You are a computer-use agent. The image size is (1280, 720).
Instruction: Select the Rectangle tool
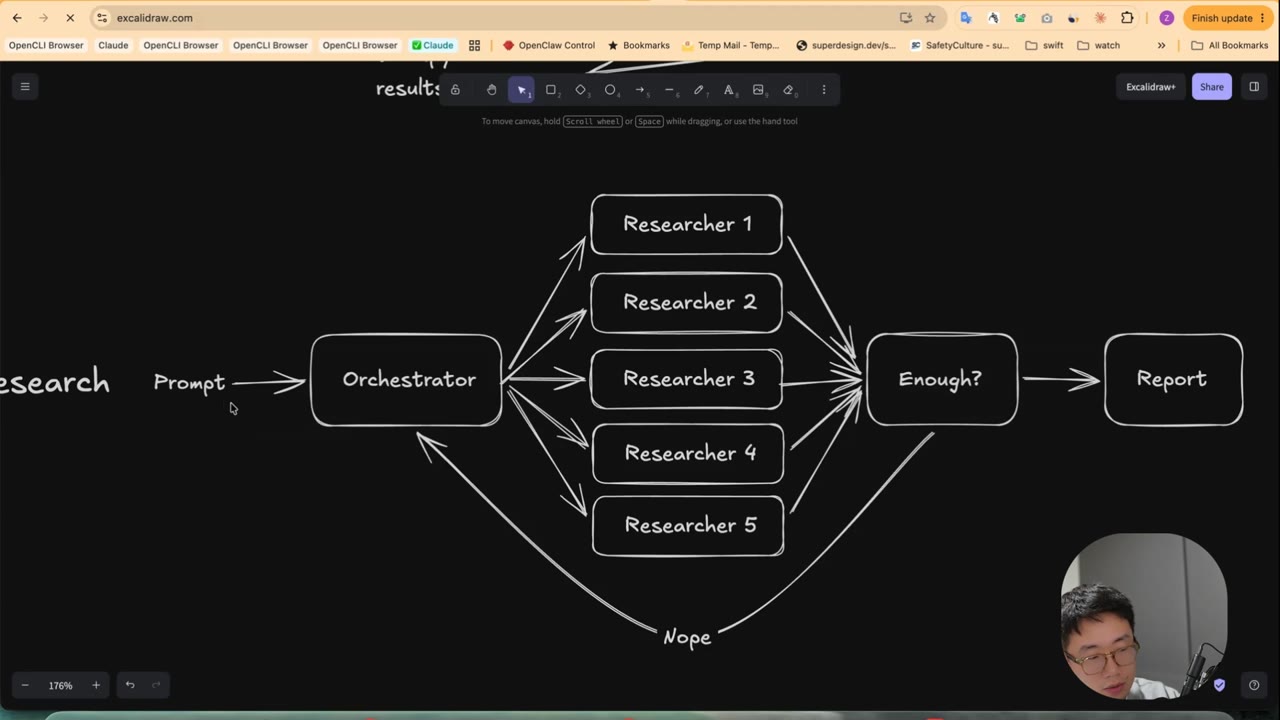pyautogui.click(x=551, y=90)
